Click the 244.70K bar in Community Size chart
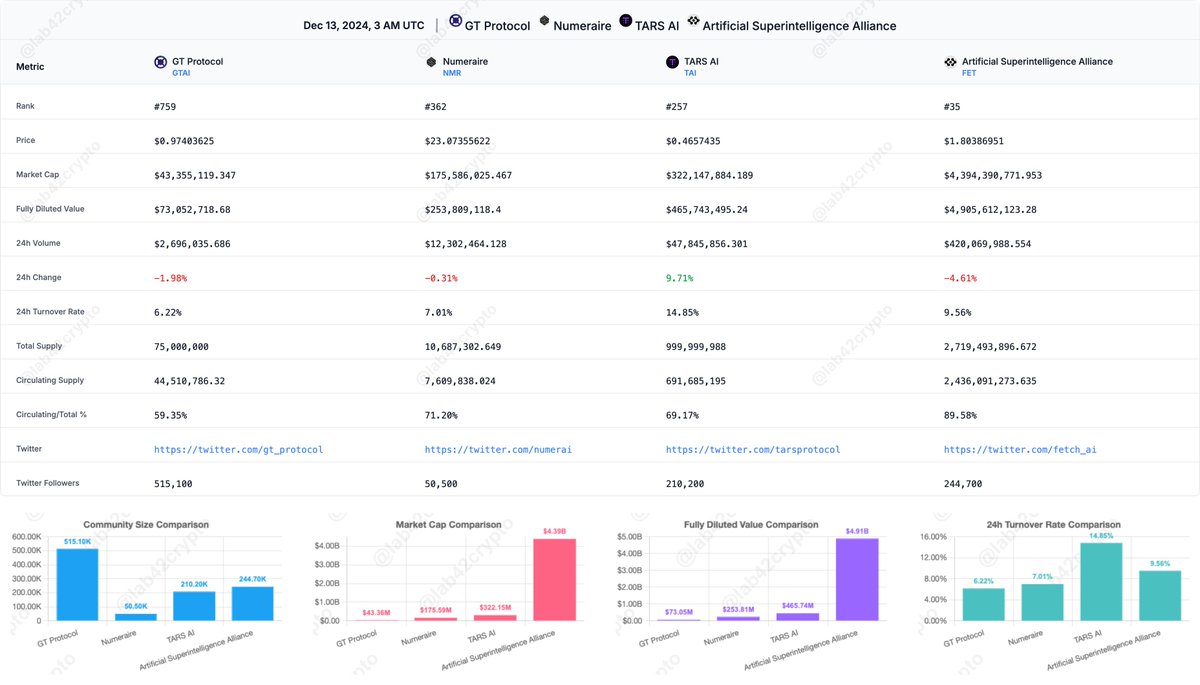This screenshot has height=685, width=1200. click(x=253, y=603)
